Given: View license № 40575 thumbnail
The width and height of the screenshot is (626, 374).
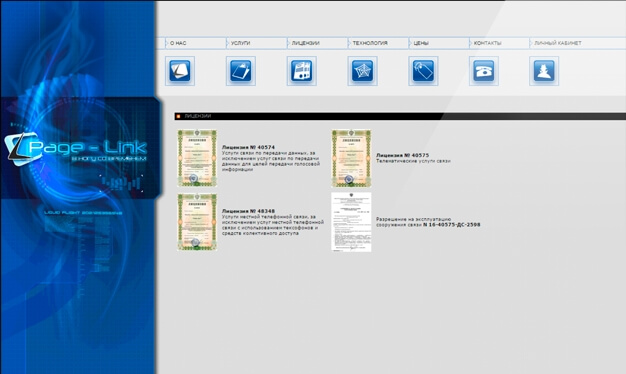Looking at the screenshot, I should [351, 158].
